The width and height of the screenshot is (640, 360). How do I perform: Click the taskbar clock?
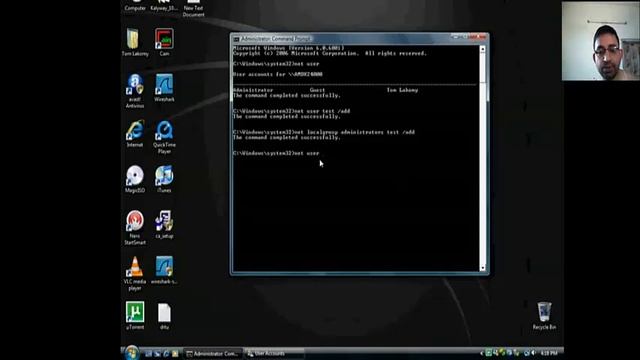click(549, 353)
